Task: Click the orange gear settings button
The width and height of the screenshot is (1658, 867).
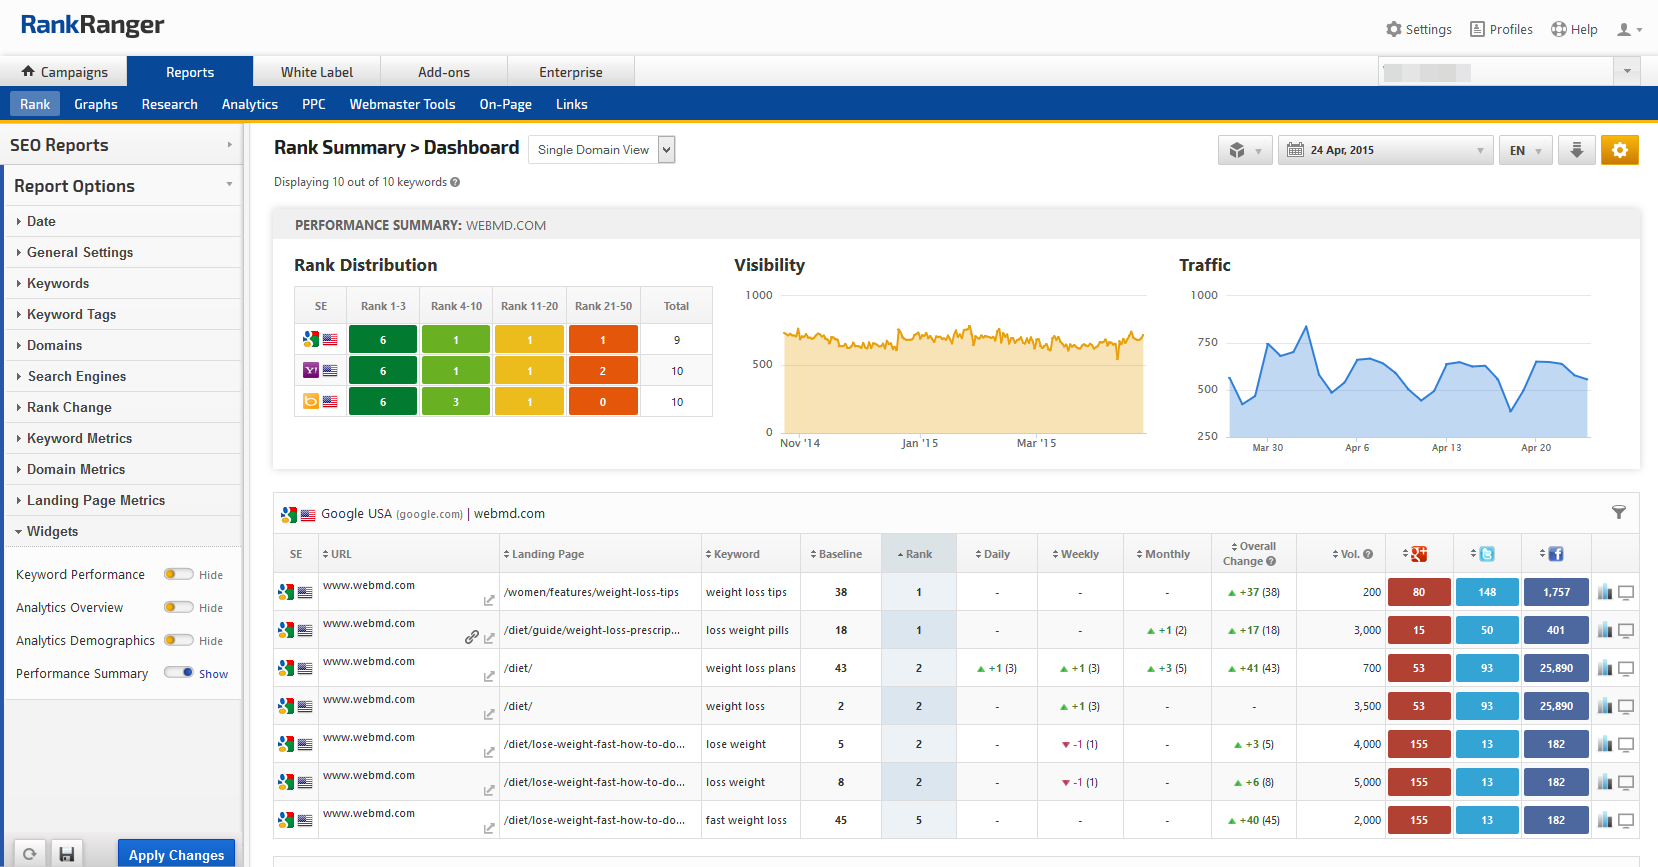Action: coord(1619,150)
